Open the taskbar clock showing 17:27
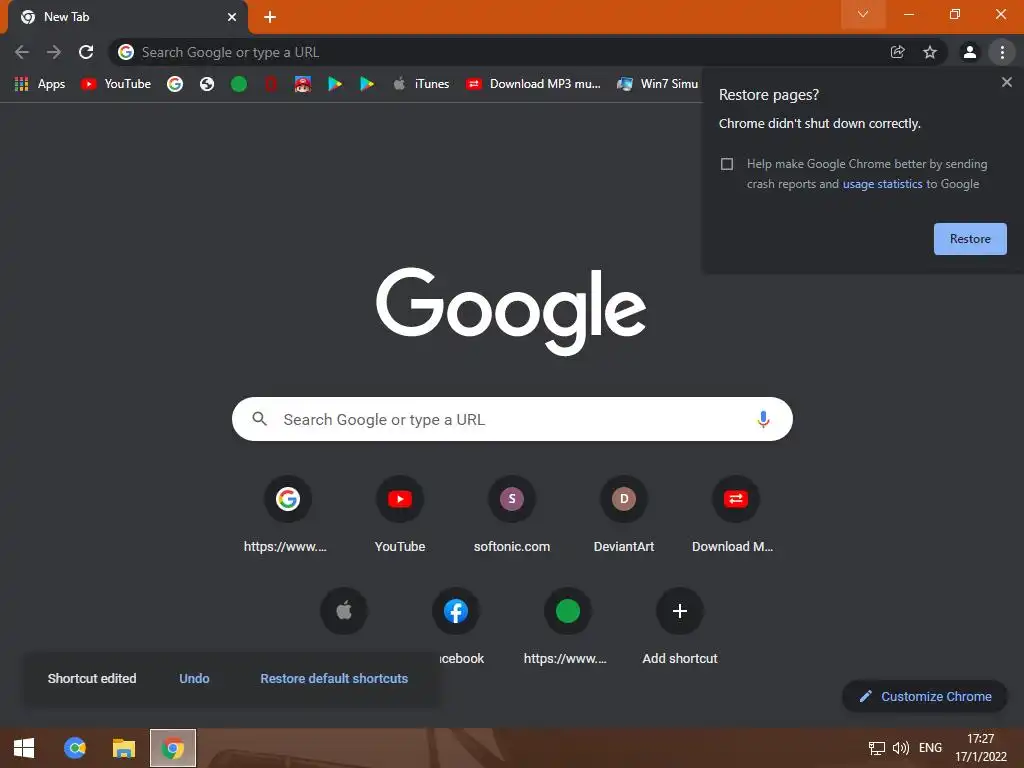 click(x=981, y=748)
